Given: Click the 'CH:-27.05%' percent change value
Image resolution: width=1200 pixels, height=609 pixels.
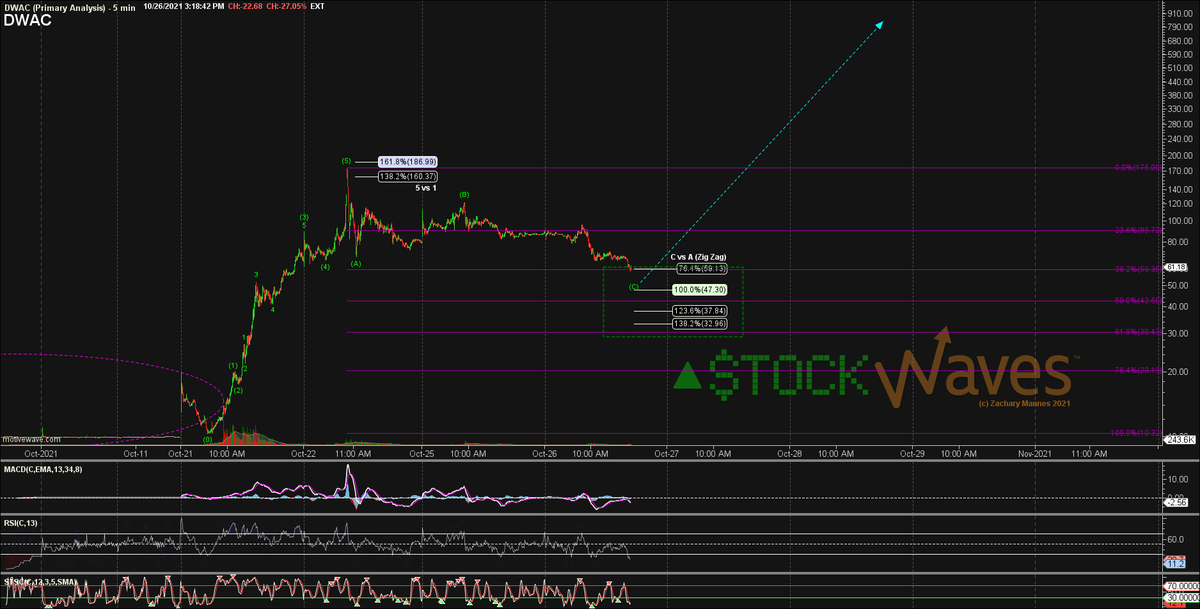Looking at the screenshot, I should (288, 6).
